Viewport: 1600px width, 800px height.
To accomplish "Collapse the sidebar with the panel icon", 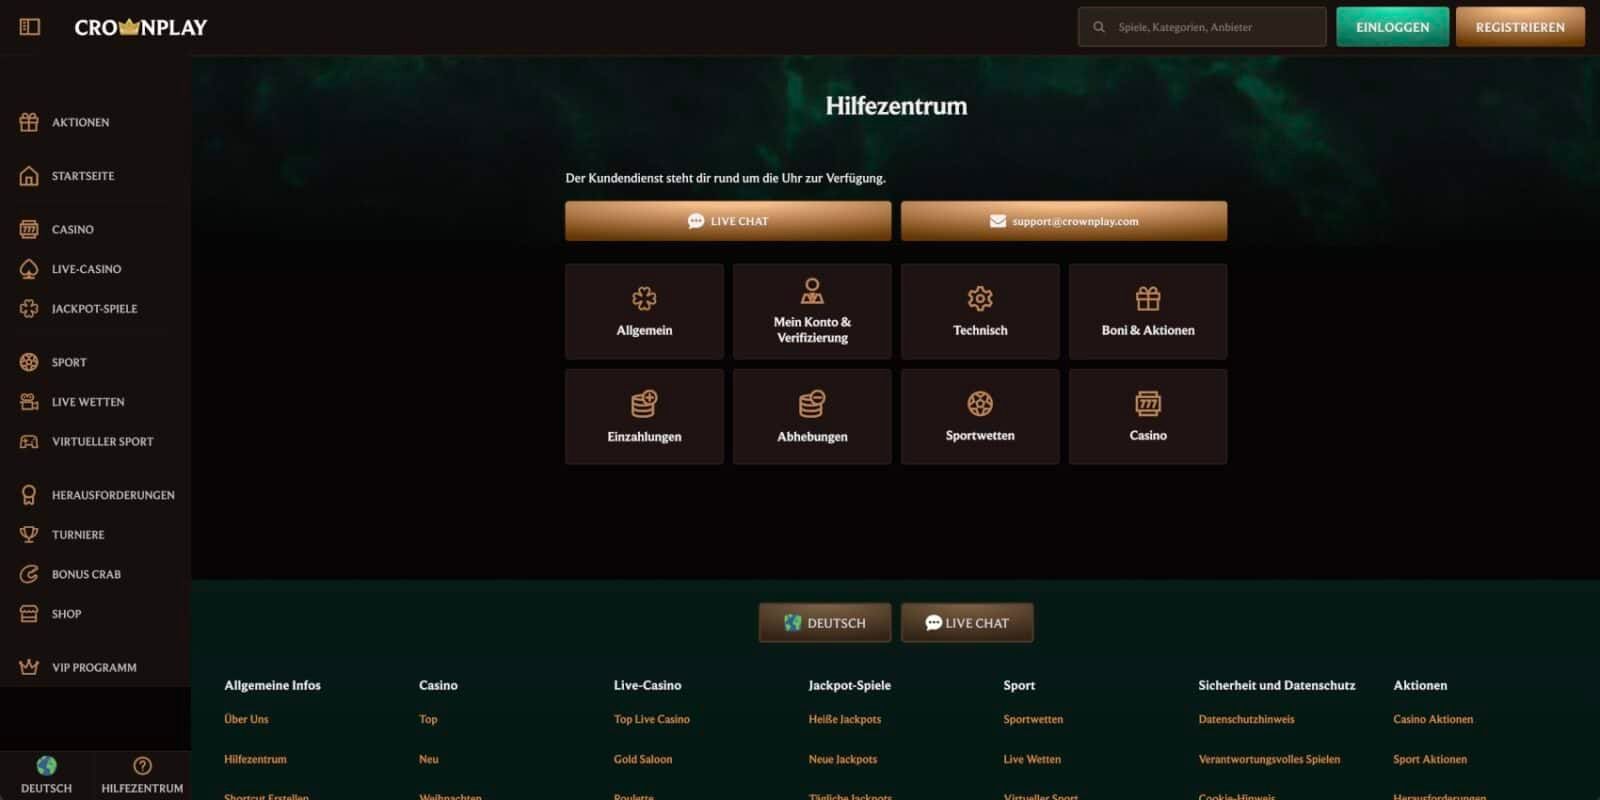I will 30,27.
